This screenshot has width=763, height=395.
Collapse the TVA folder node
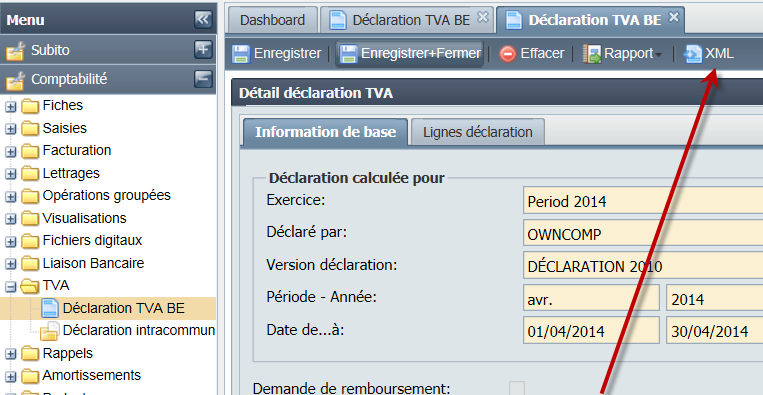(11, 287)
